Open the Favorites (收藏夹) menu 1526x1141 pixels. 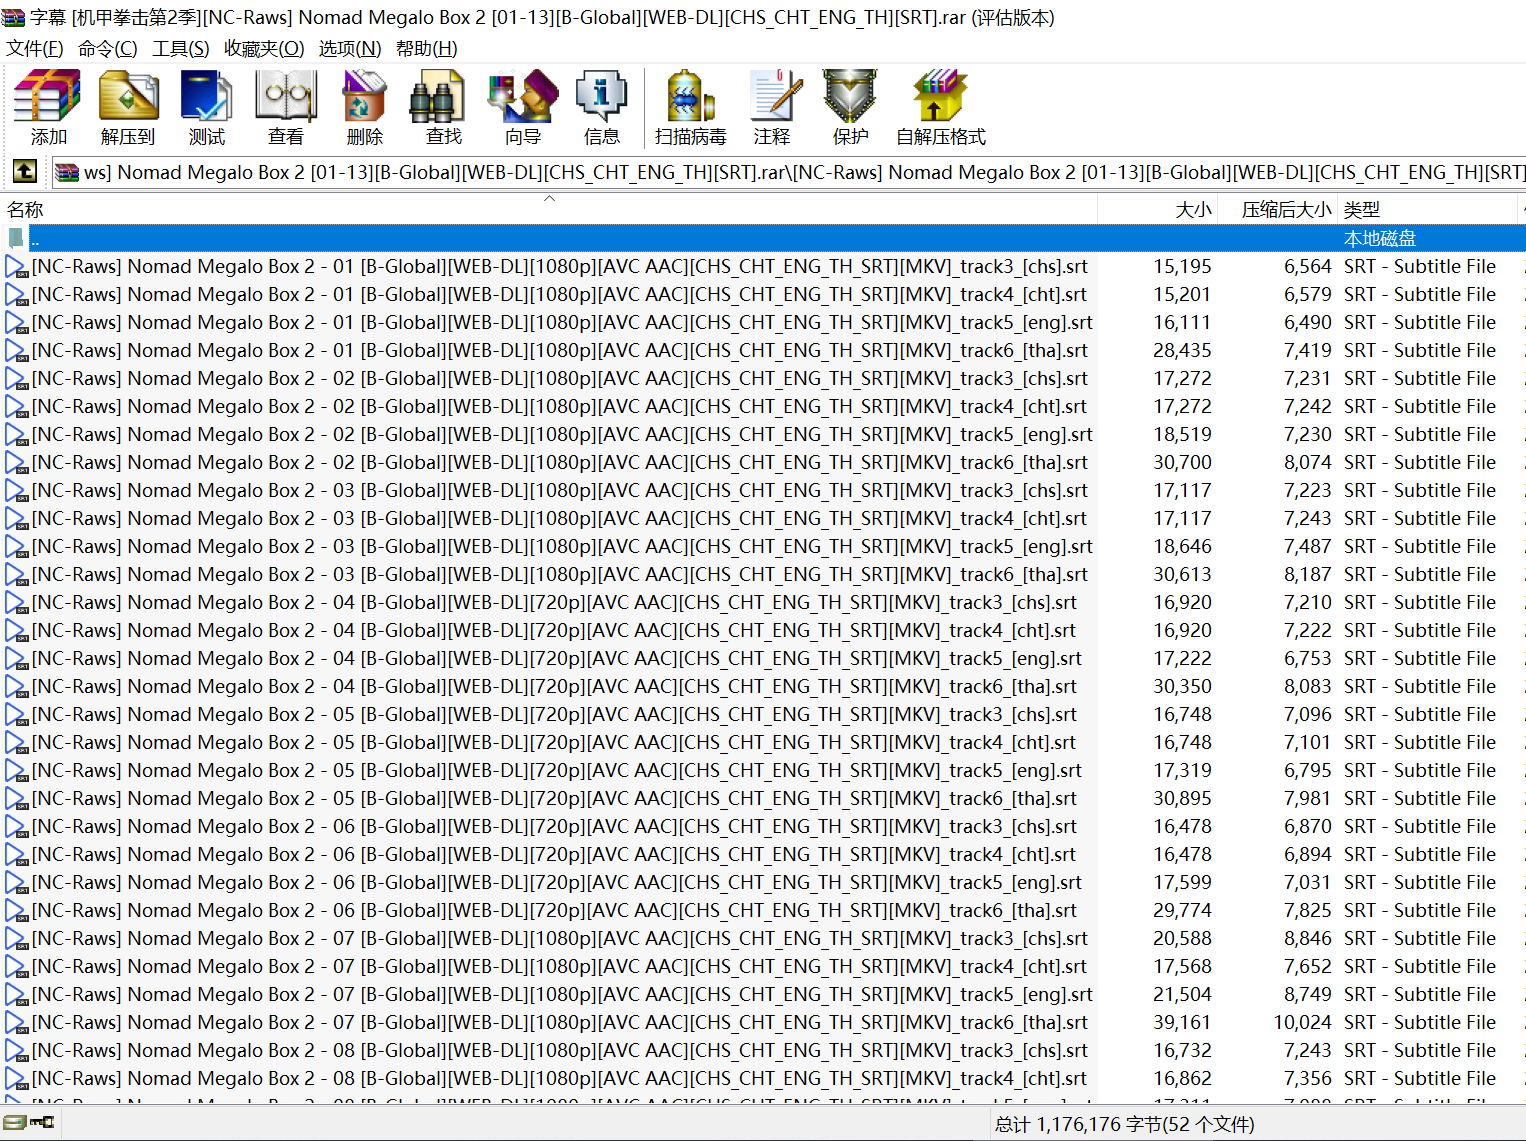(264, 48)
